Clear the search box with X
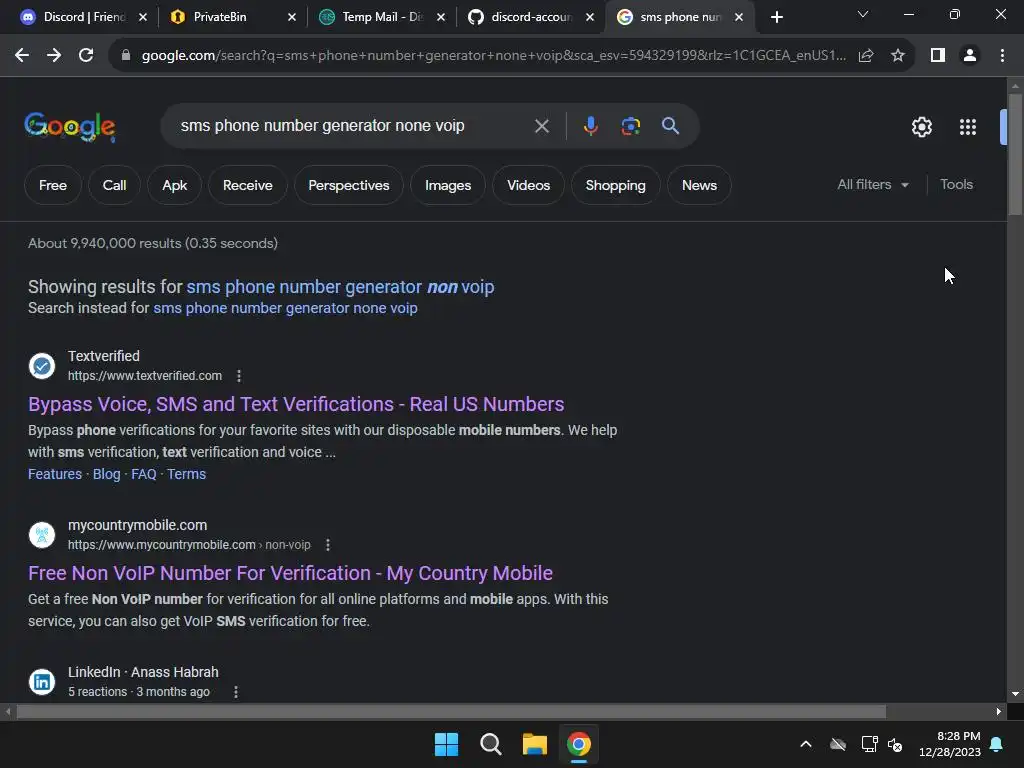The height and width of the screenshot is (768, 1024). pos(541,126)
